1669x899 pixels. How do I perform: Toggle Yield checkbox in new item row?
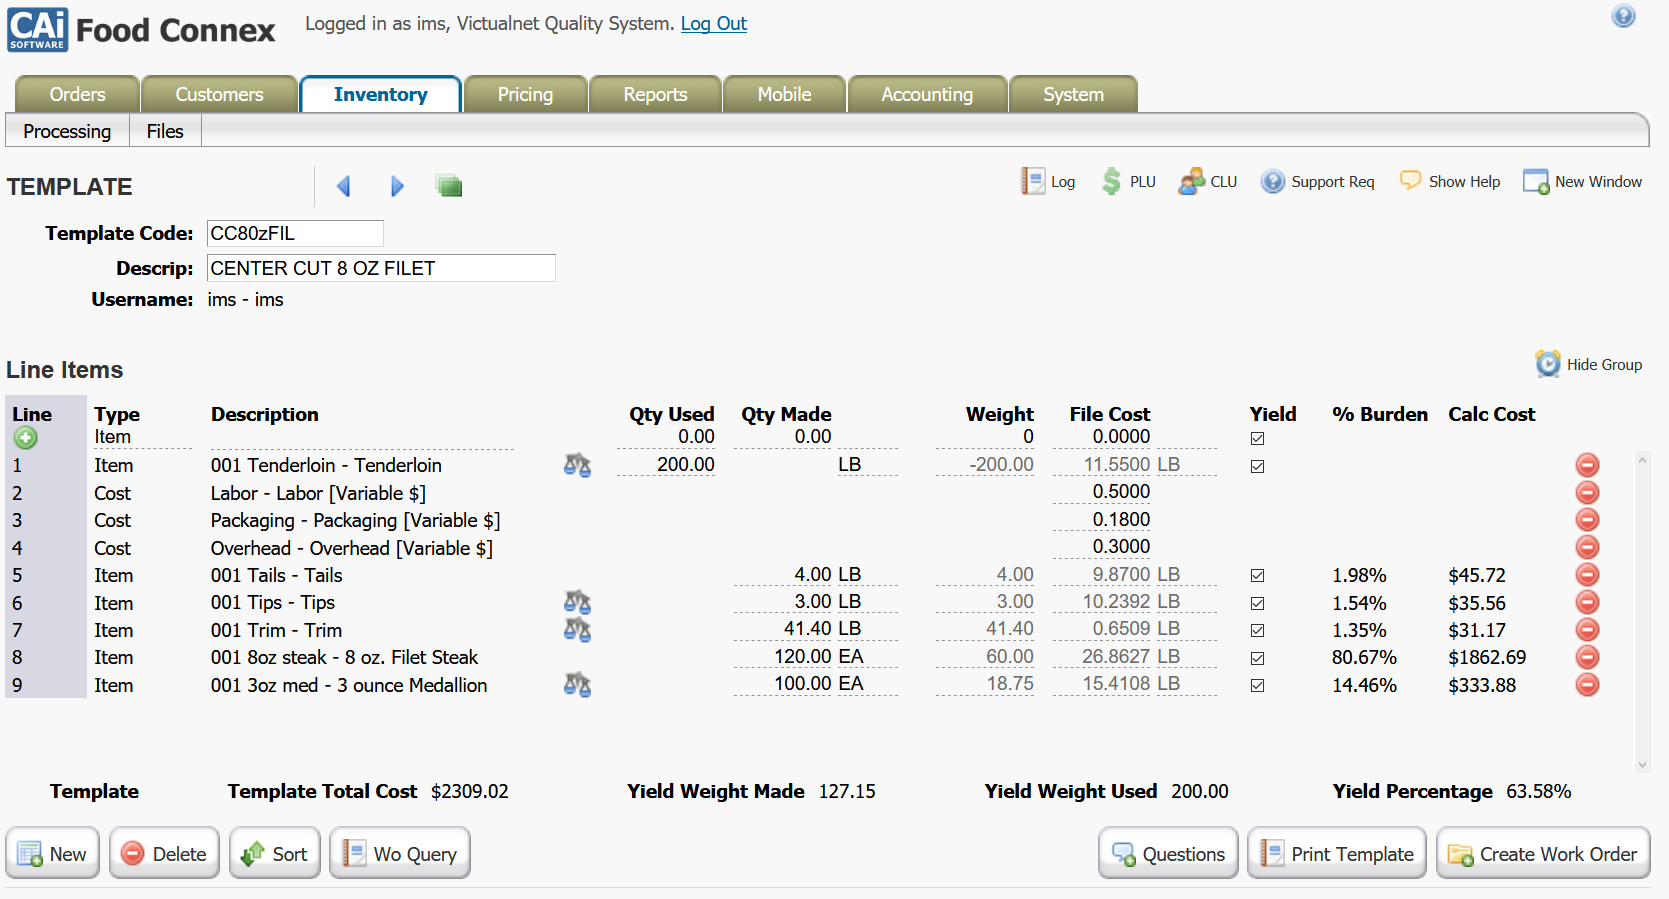[x=1257, y=438]
